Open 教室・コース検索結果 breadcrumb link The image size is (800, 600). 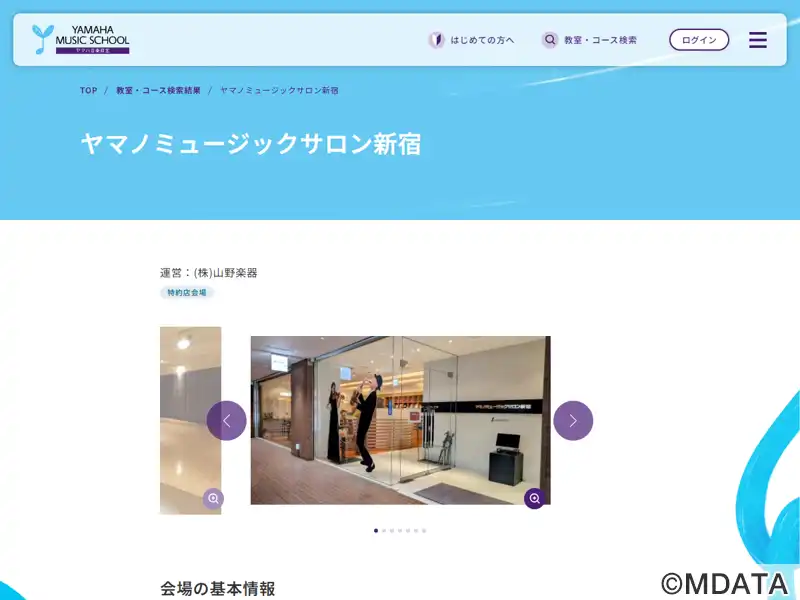158,90
